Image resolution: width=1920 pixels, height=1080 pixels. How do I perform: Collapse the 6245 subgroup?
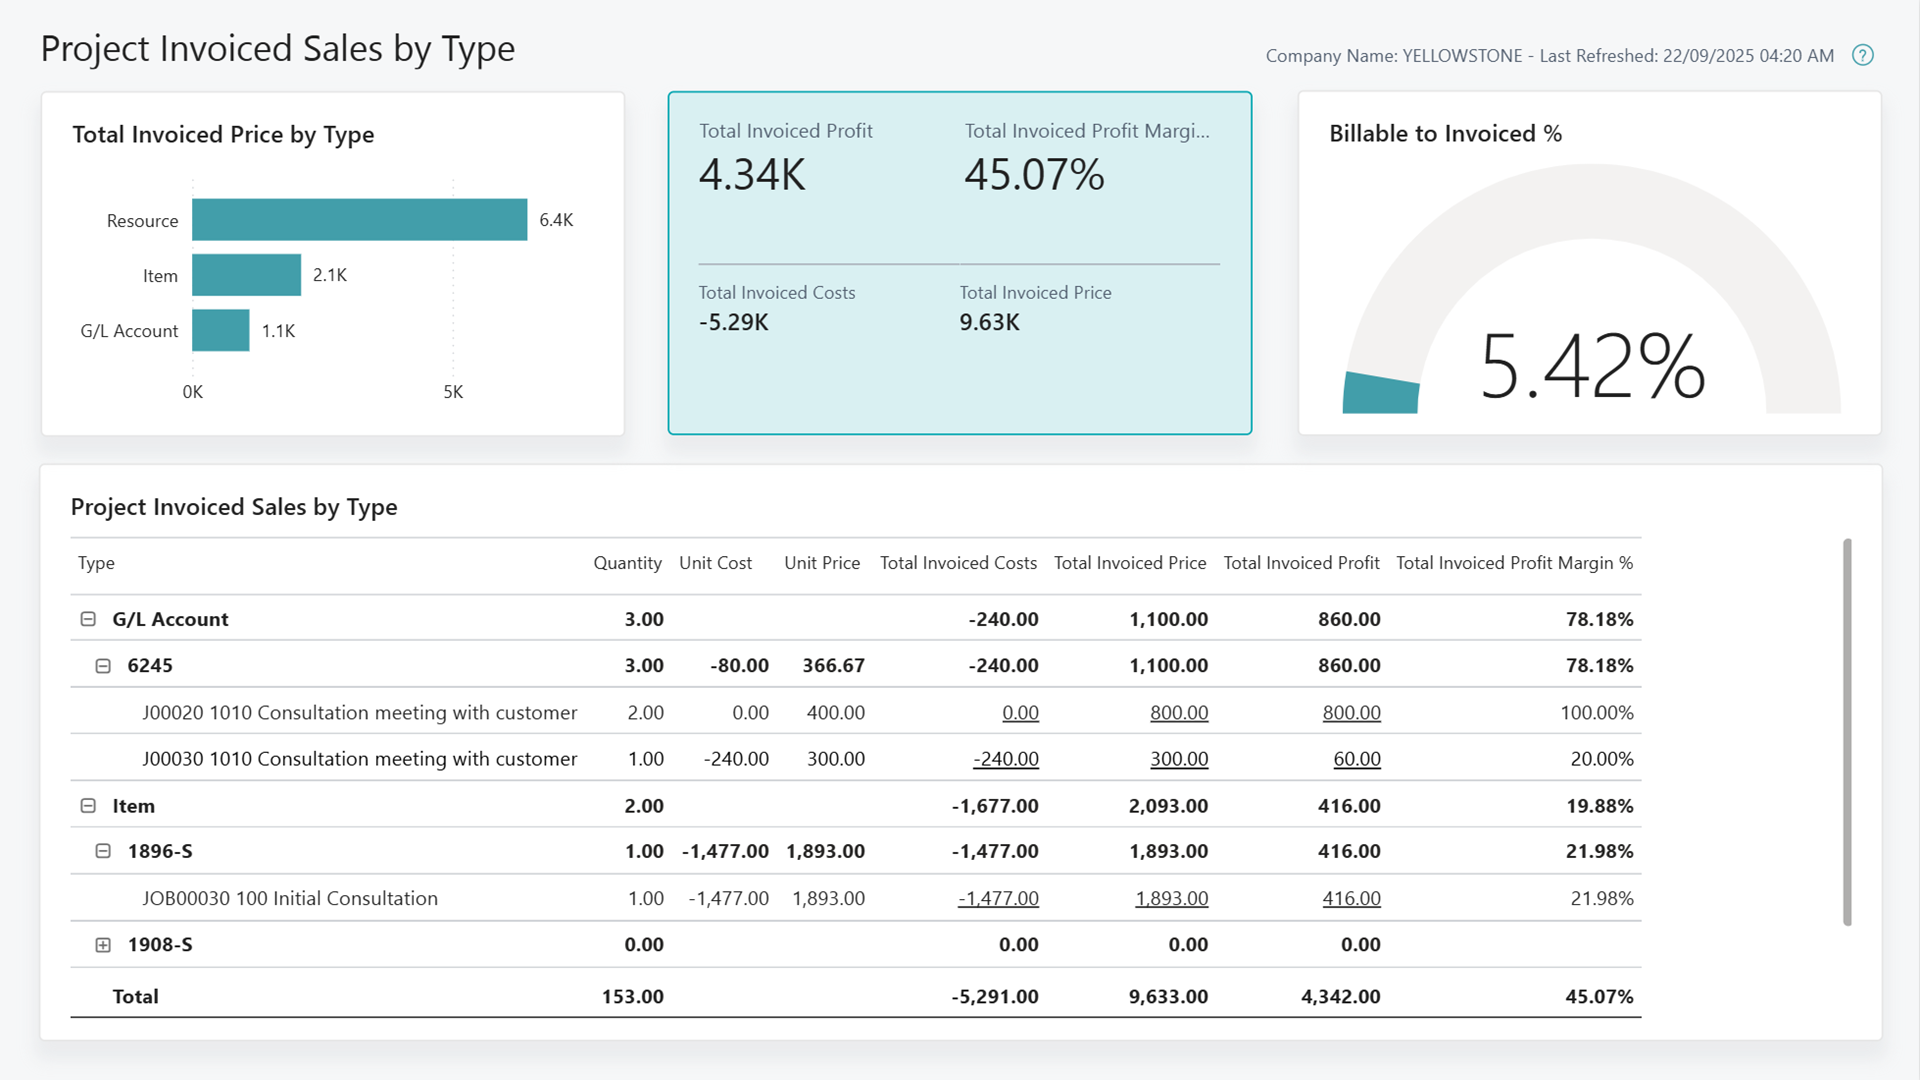[x=103, y=665]
